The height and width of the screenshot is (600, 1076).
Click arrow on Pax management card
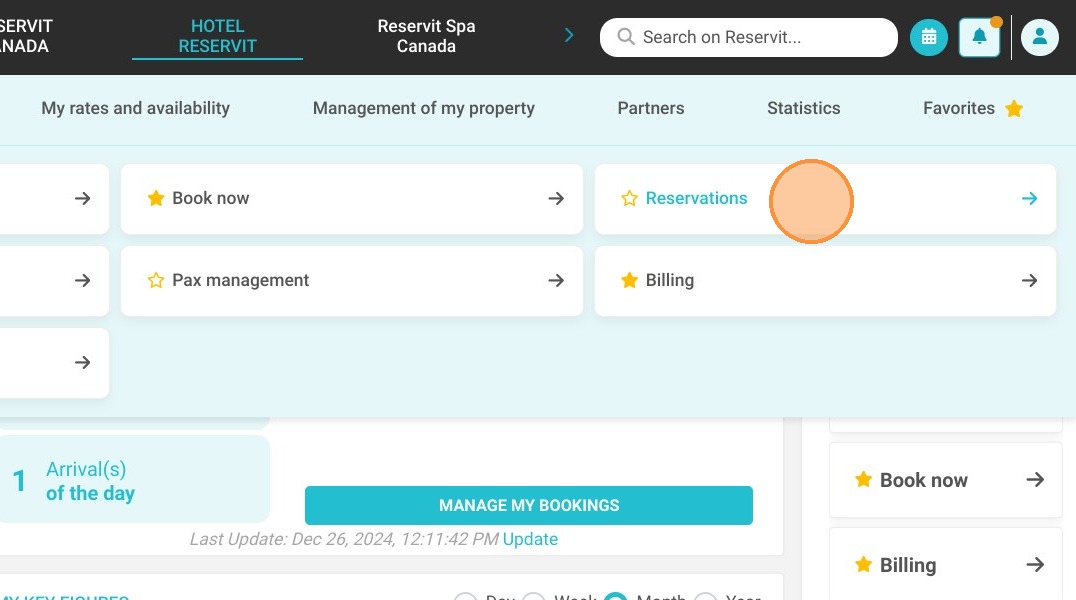[556, 280]
